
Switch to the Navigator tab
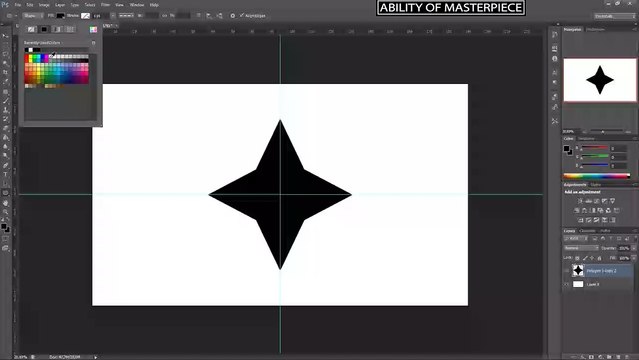(573, 29)
